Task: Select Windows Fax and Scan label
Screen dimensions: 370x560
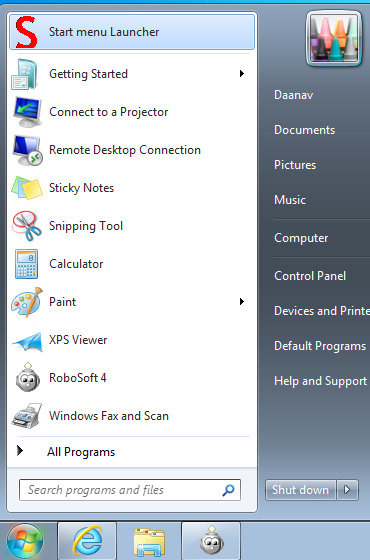Action: pos(109,416)
